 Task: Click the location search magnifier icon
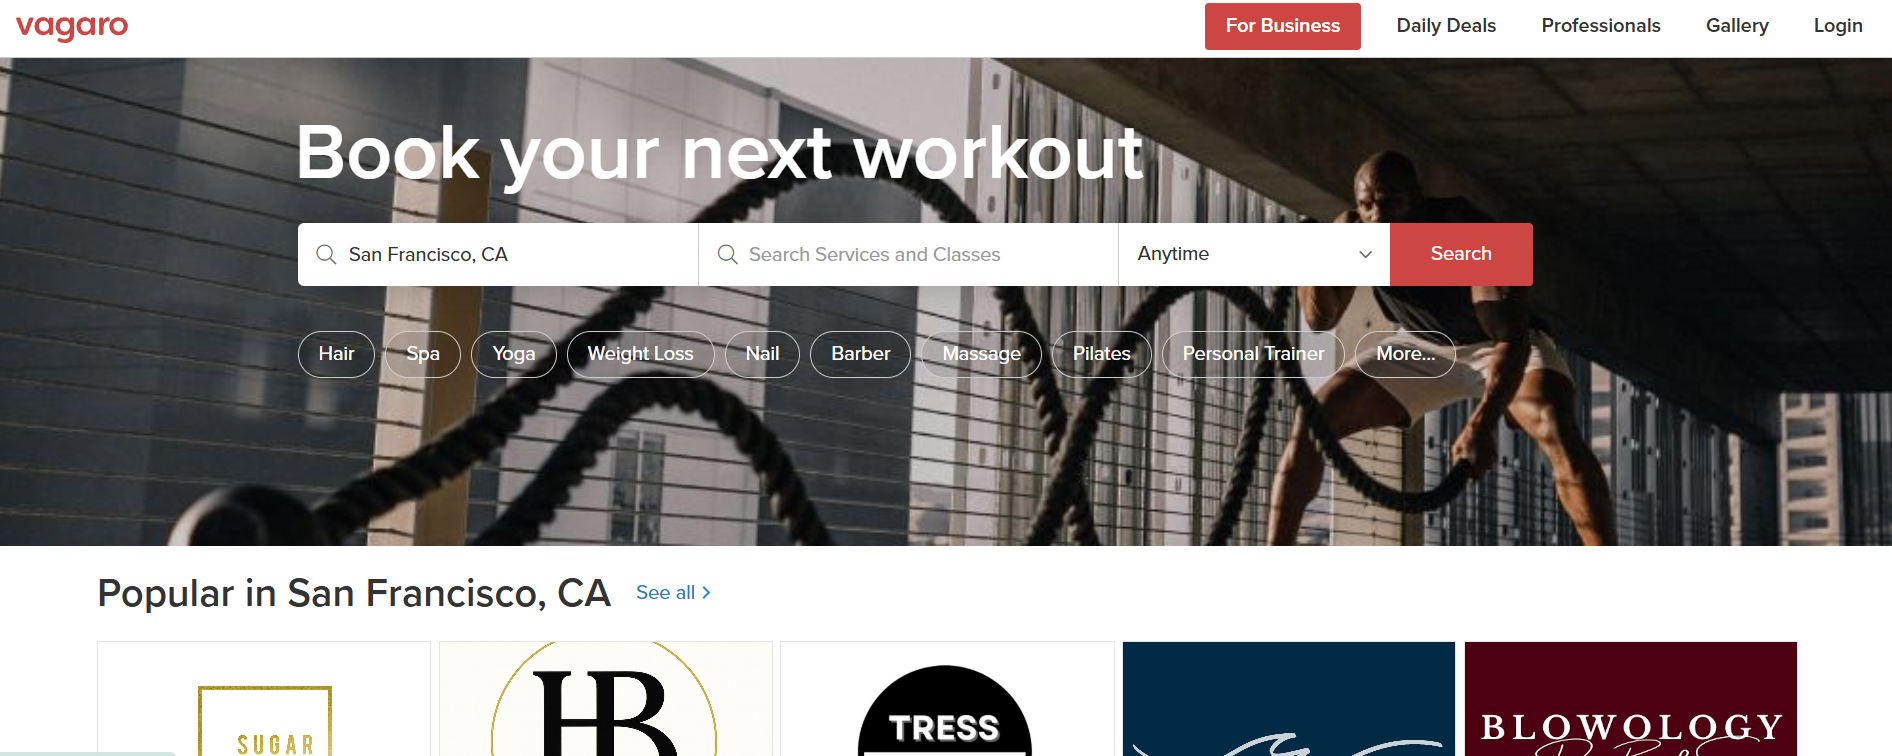tap(326, 254)
